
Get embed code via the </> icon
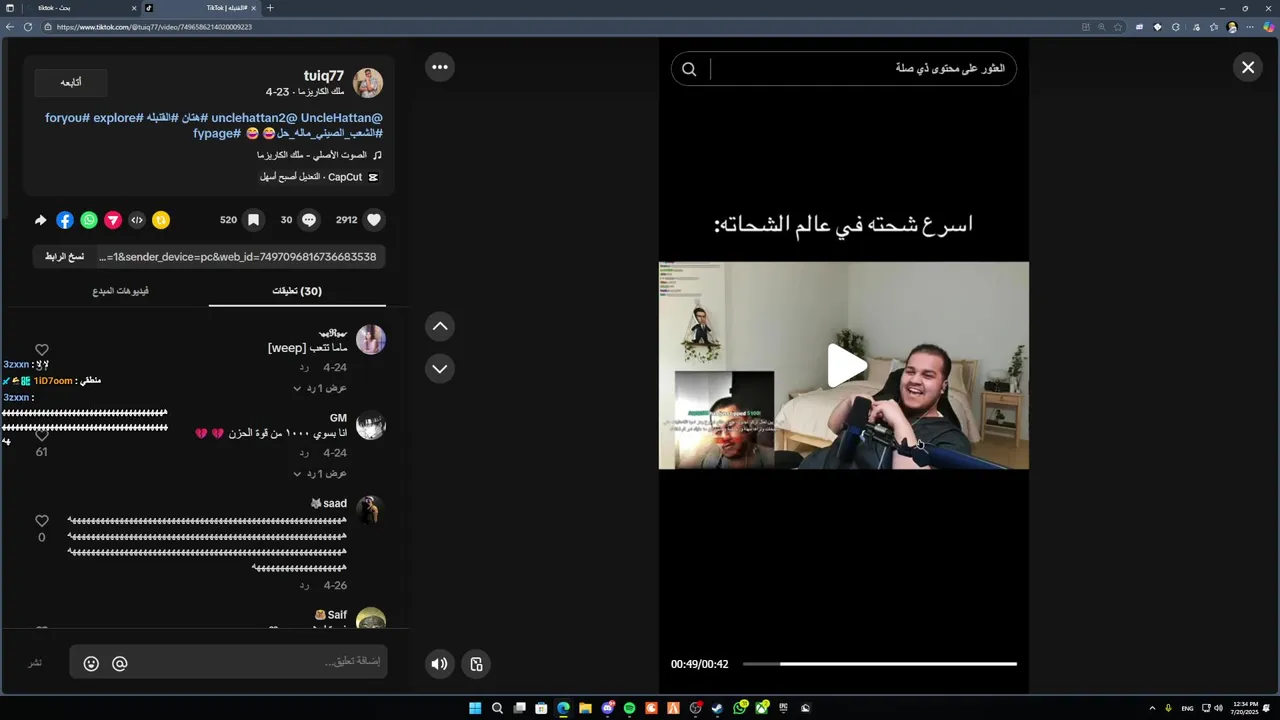pyautogui.click(x=137, y=220)
